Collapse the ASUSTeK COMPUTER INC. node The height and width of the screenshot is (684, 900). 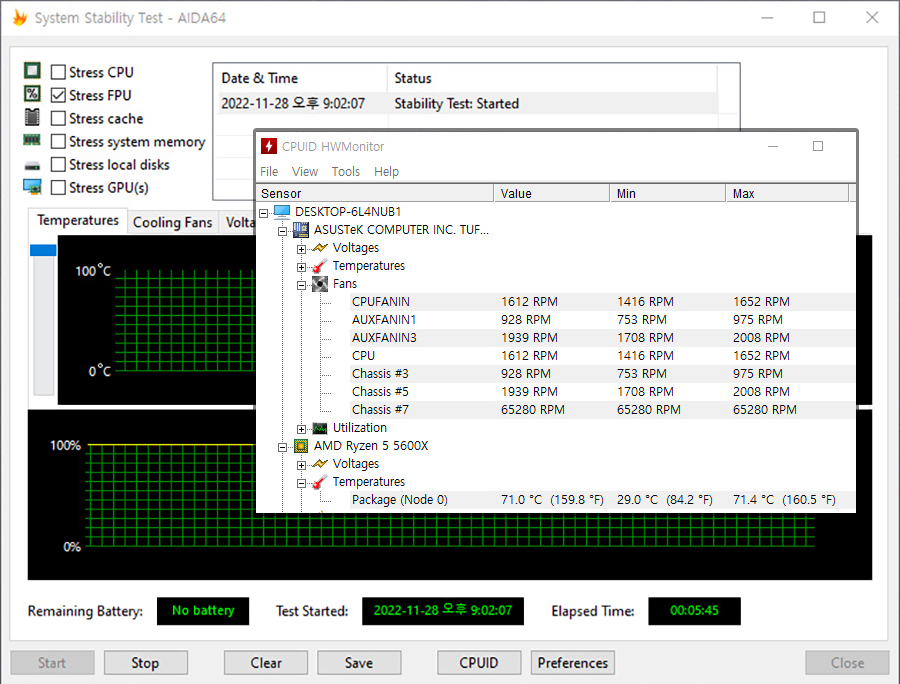[x=282, y=231]
